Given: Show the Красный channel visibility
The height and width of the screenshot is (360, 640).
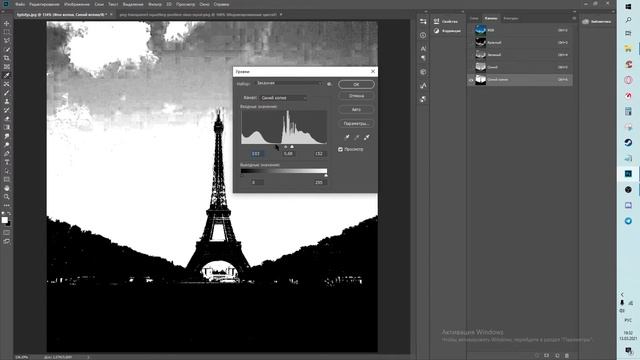Looking at the screenshot, I should pyautogui.click(x=471, y=42).
